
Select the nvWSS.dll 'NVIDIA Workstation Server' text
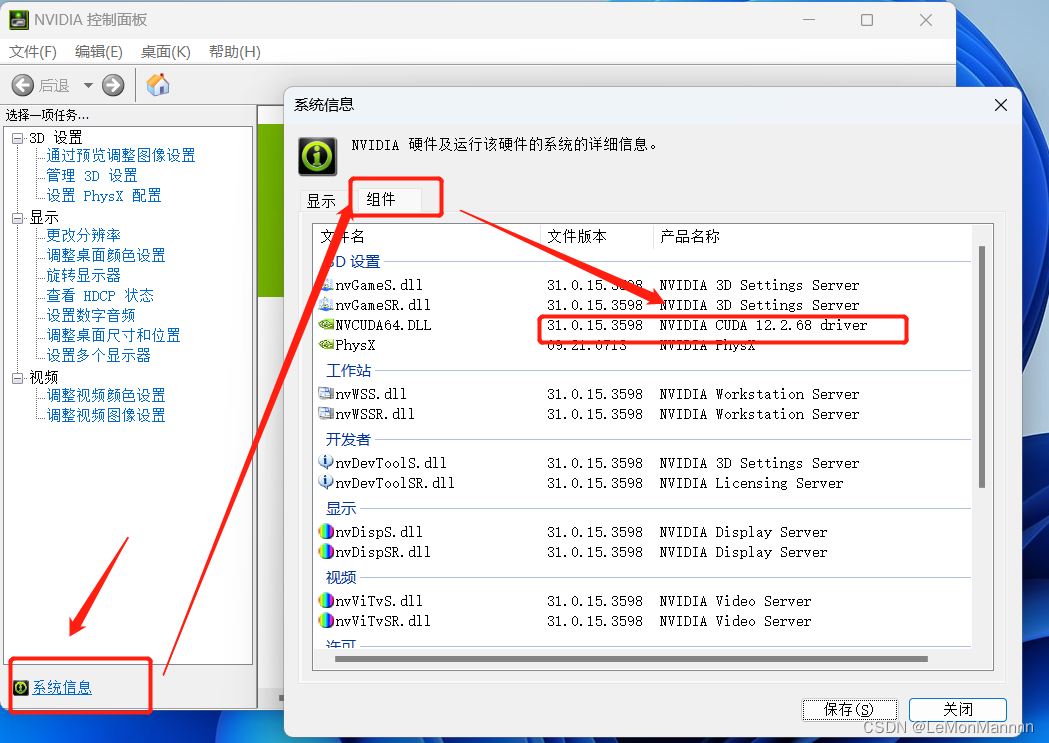click(x=759, y=394)
